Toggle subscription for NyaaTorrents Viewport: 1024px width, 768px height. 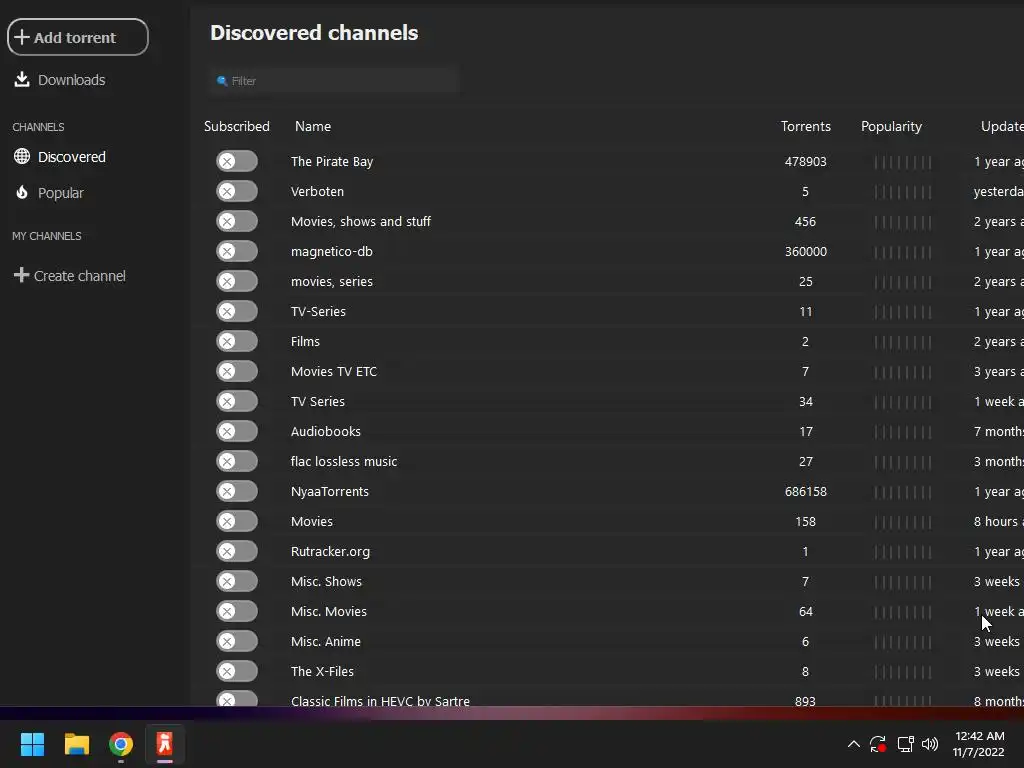pyautogui.click(x=237, y=492)
